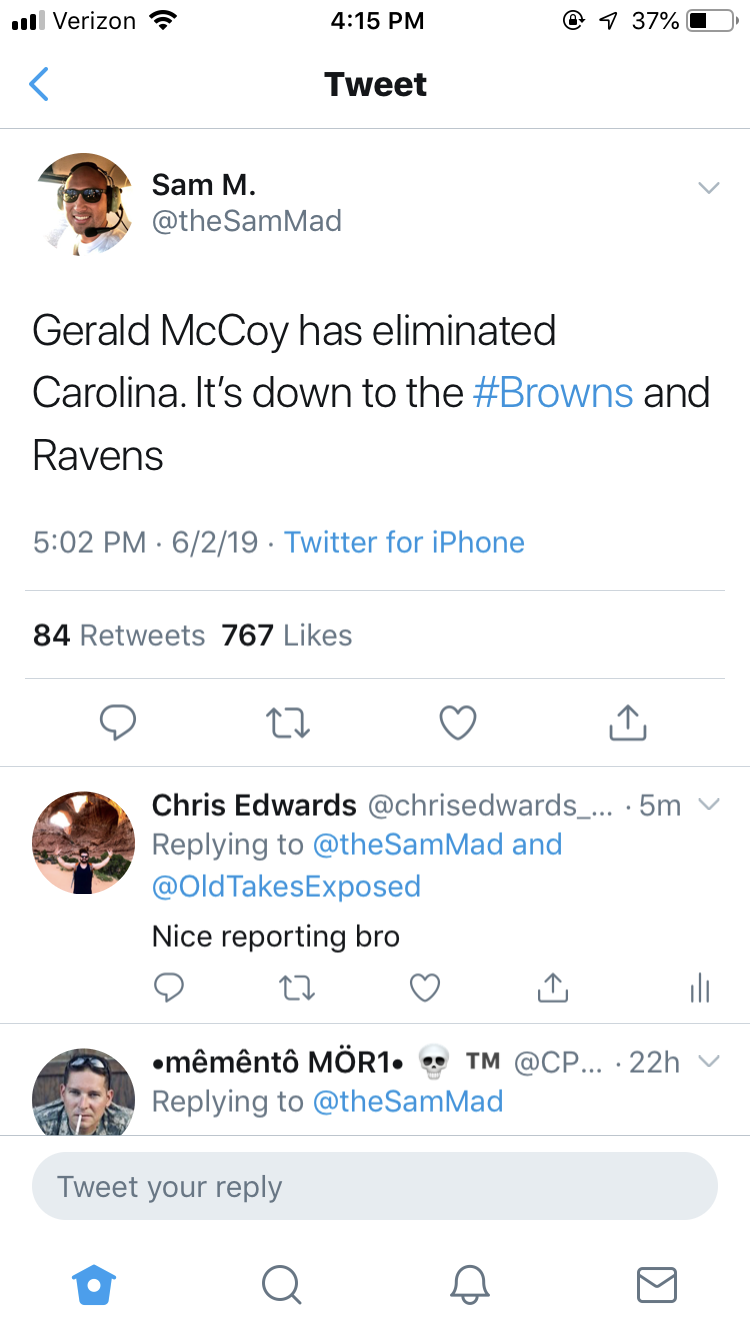Open the Messages envelope tab
The width and height of the screenshot is (750, 1334).
coord(657,1284)
